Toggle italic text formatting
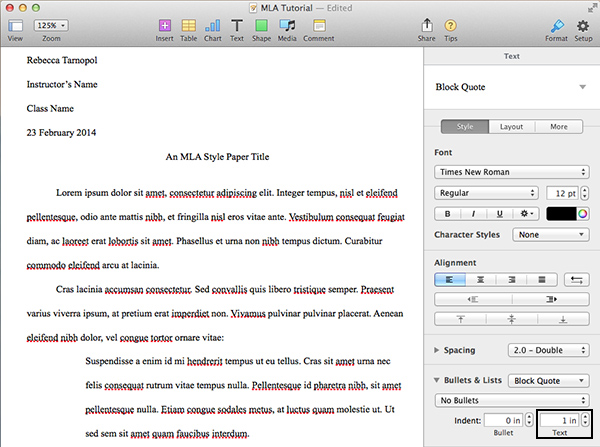Screen dimensions: 600x447 click(x=472, y=213)
